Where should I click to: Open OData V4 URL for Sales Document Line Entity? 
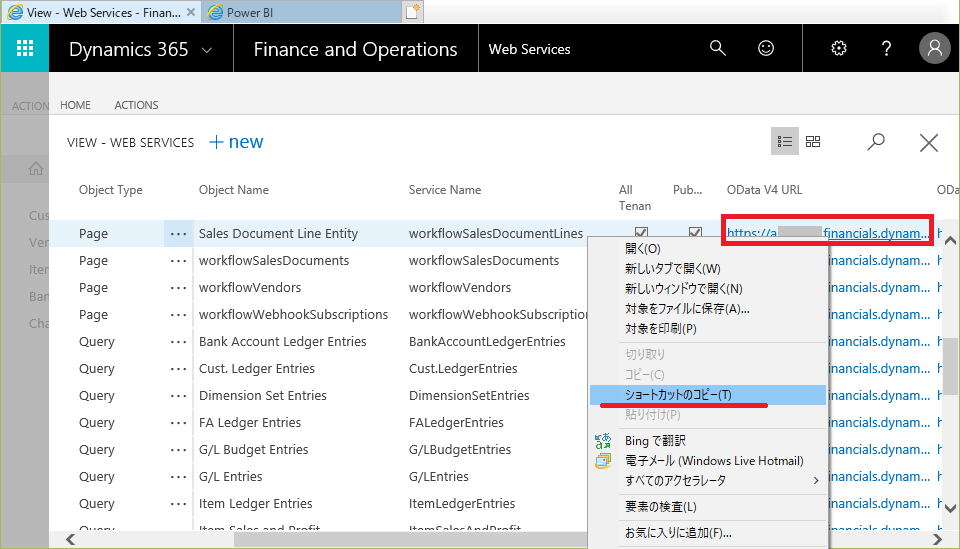click(827, 234)
